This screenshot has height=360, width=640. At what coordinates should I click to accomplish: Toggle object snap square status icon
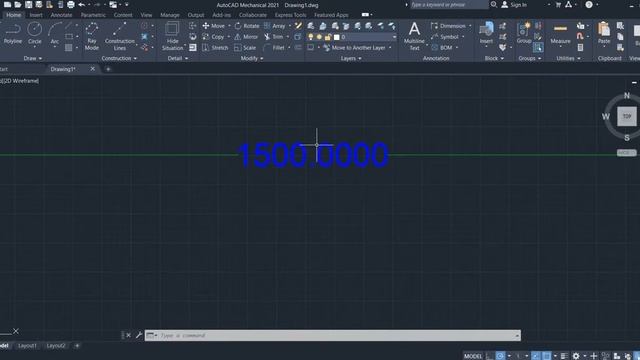(547, 356)
